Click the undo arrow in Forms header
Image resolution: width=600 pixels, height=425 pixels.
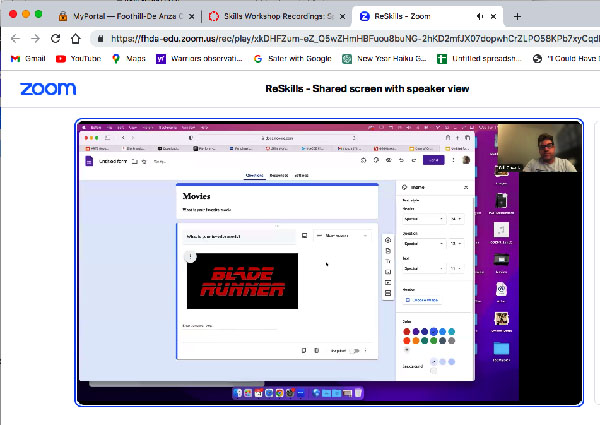tap(401, 160)
